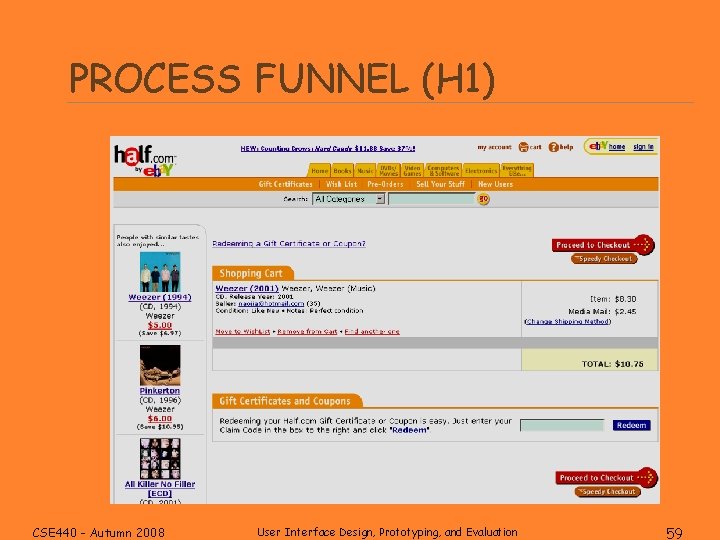Open Sell Your Stuff in orange bar
The image size is (720, 540).
[440, 184]
